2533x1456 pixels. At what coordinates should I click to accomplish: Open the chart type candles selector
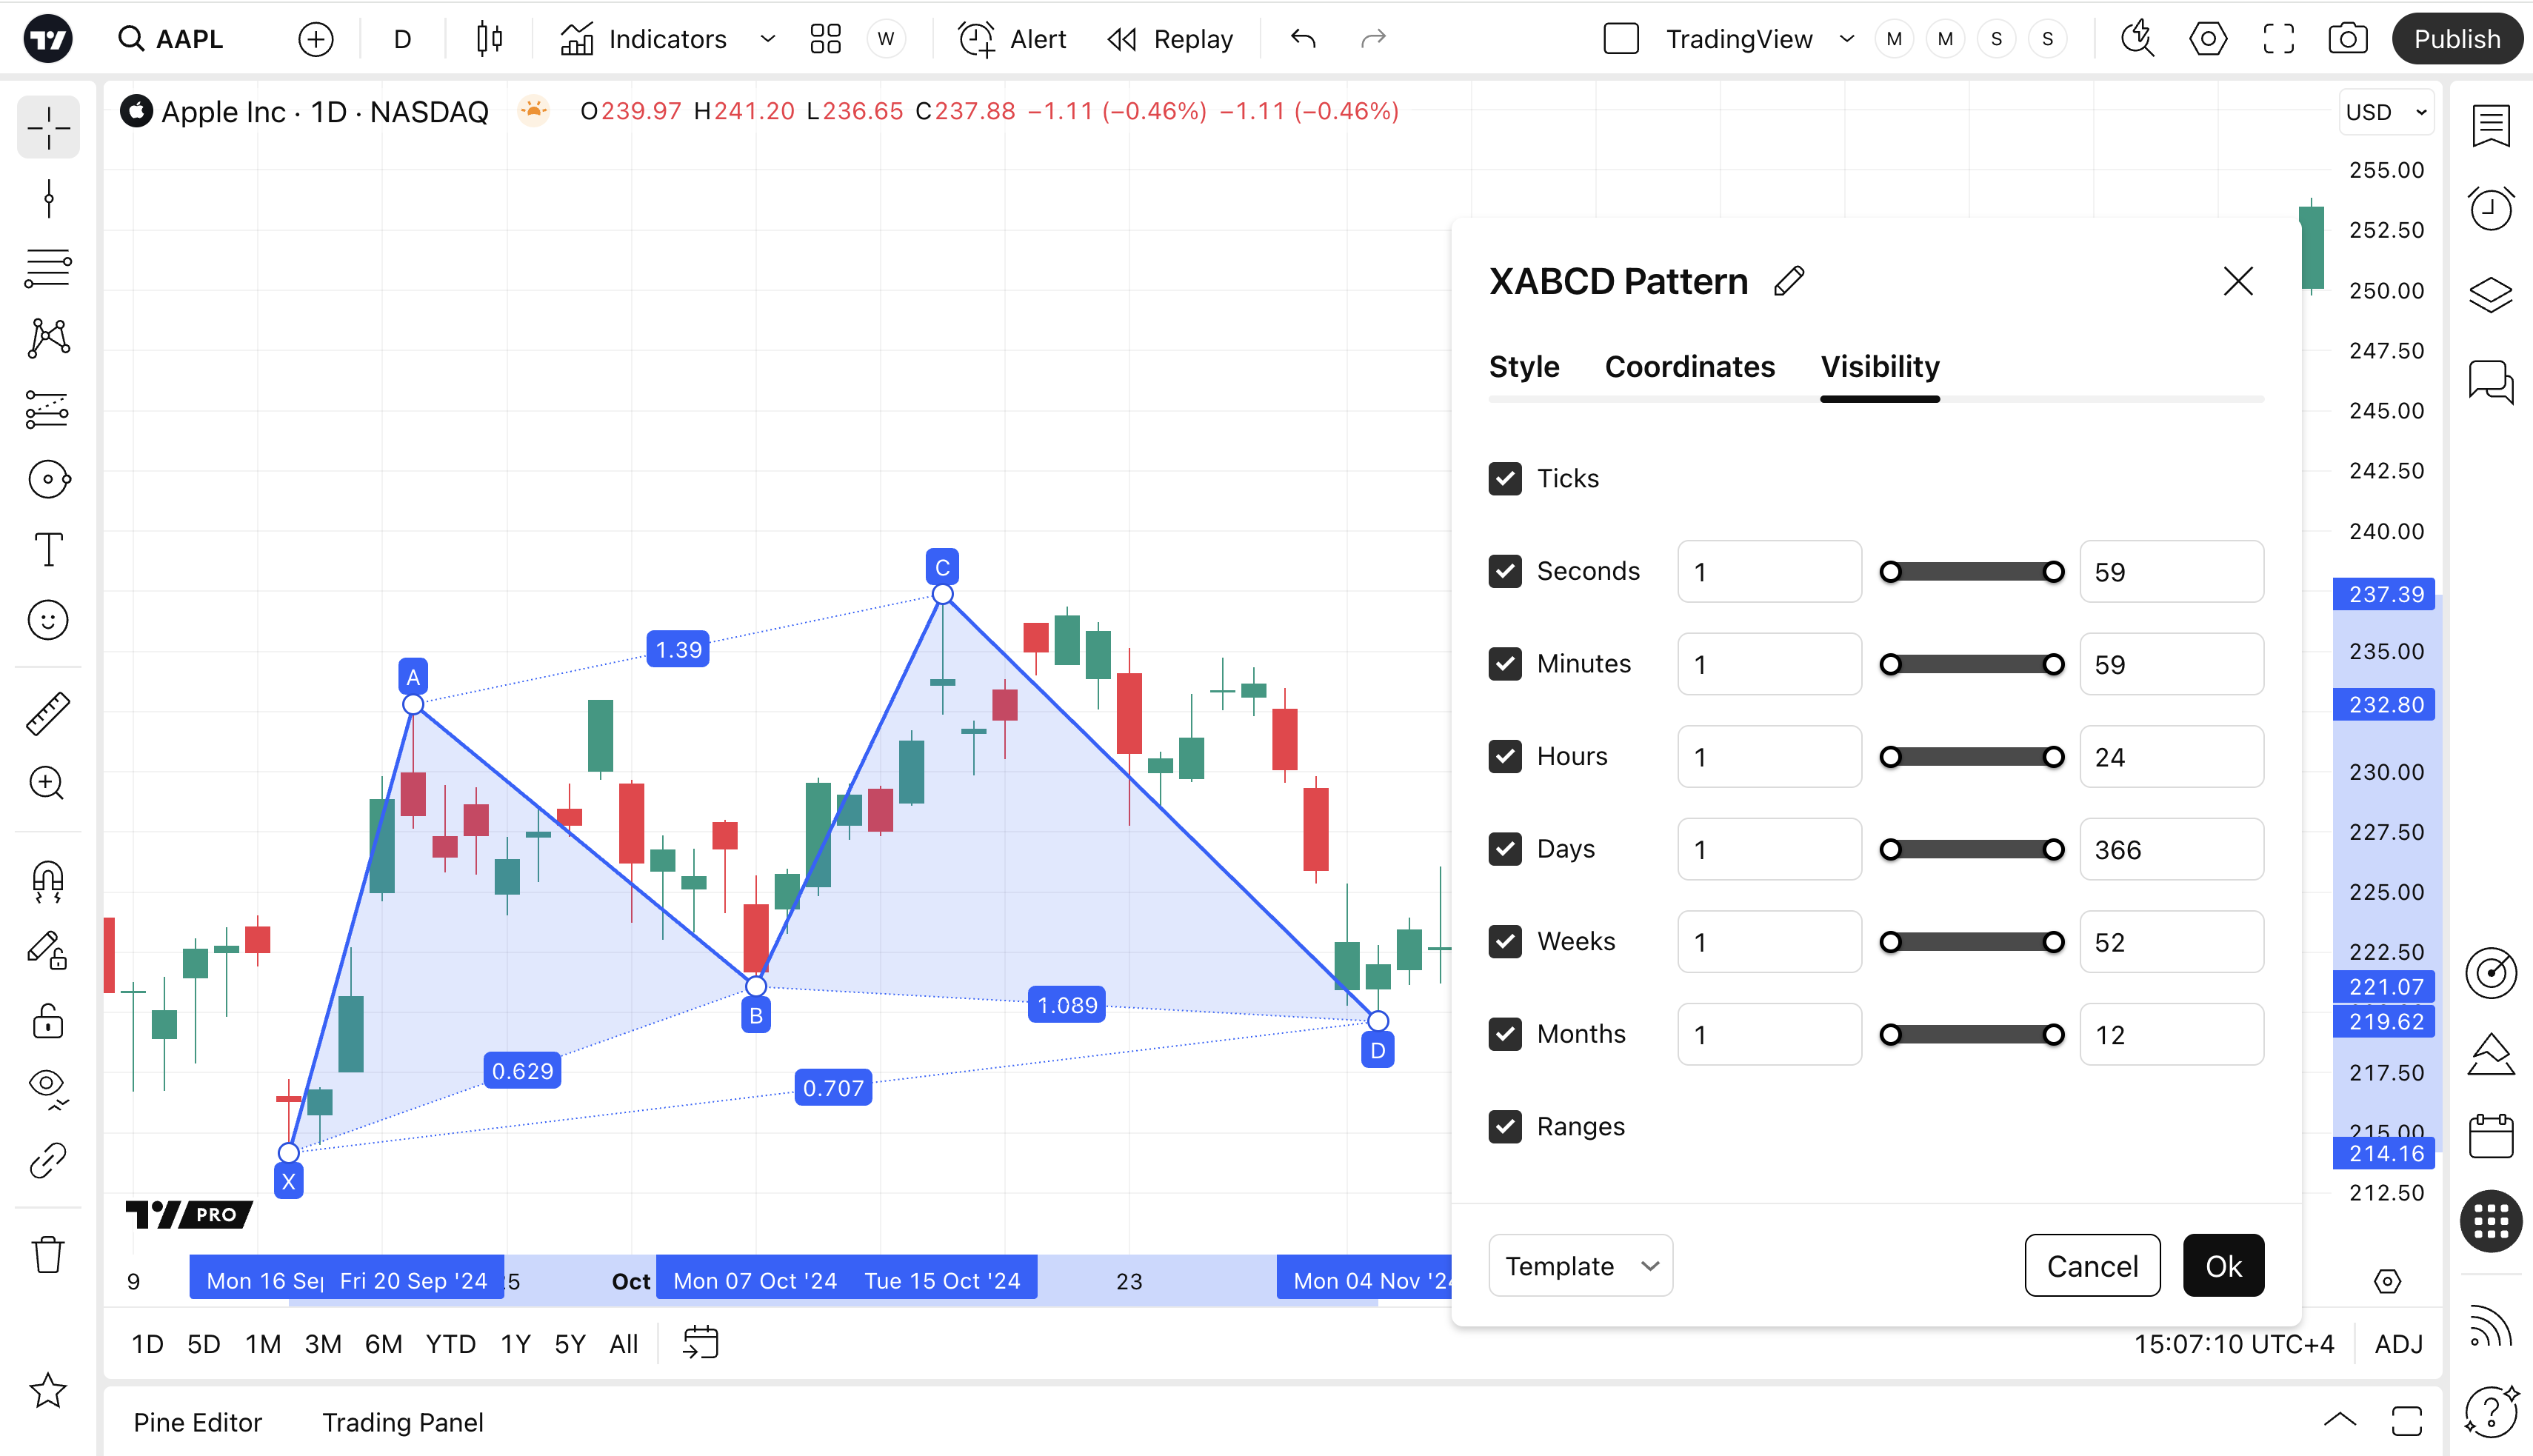click(x=489, y=39)
